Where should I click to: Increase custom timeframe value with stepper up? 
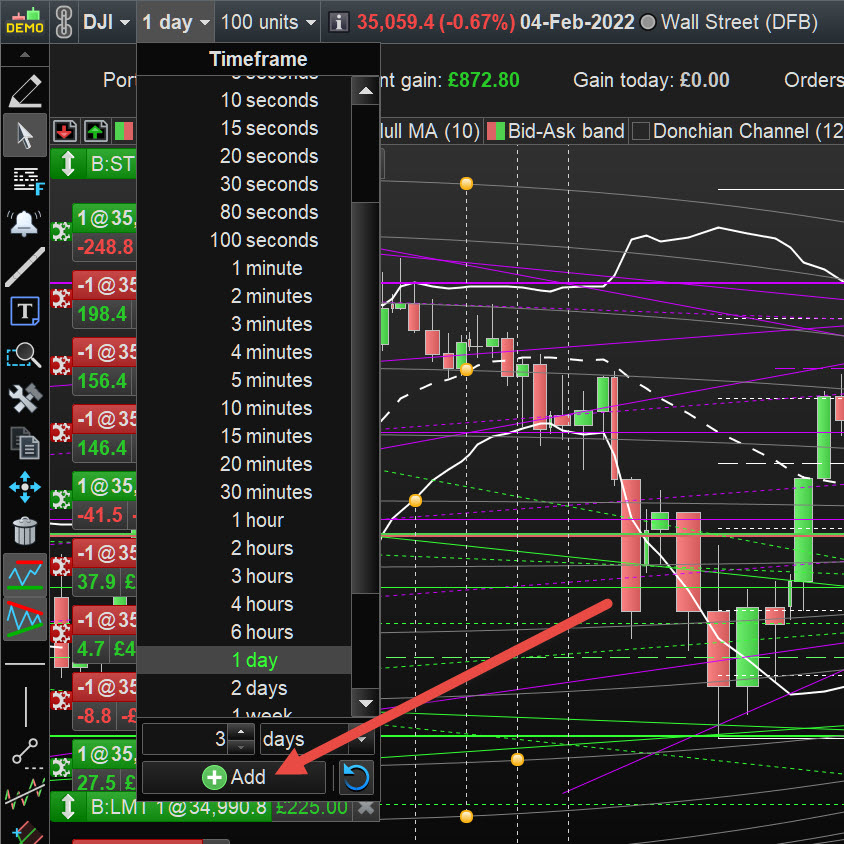click(x=241, y=732)
